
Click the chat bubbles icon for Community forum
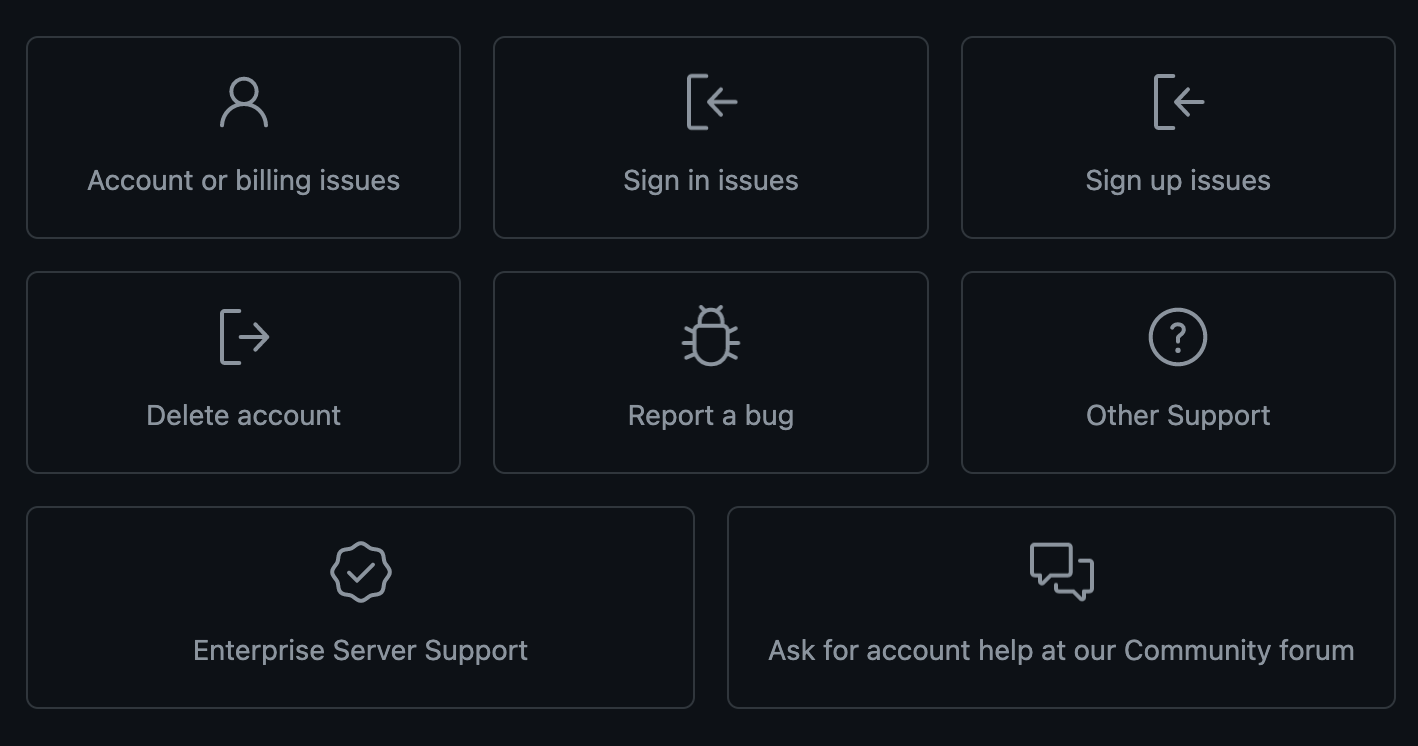tap(1062, 572)
